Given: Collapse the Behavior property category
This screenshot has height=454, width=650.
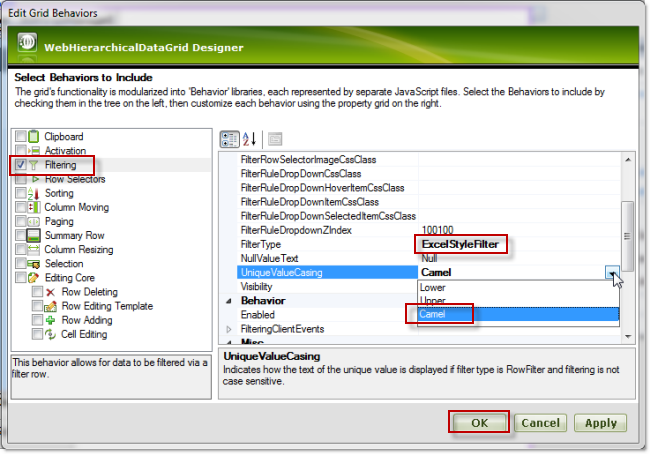Looking at the screenshot, I should (229, 300).
